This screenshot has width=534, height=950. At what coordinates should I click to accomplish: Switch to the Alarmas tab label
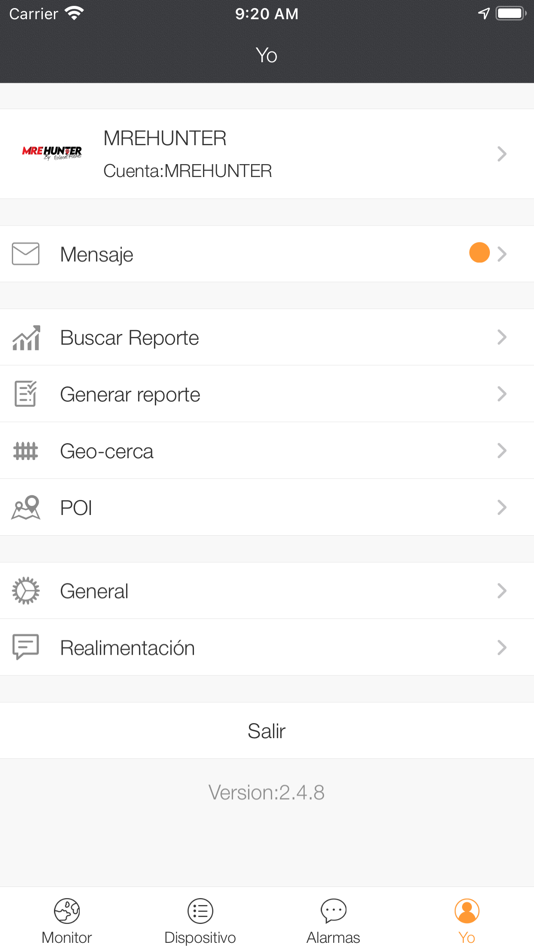pos(333,937)
